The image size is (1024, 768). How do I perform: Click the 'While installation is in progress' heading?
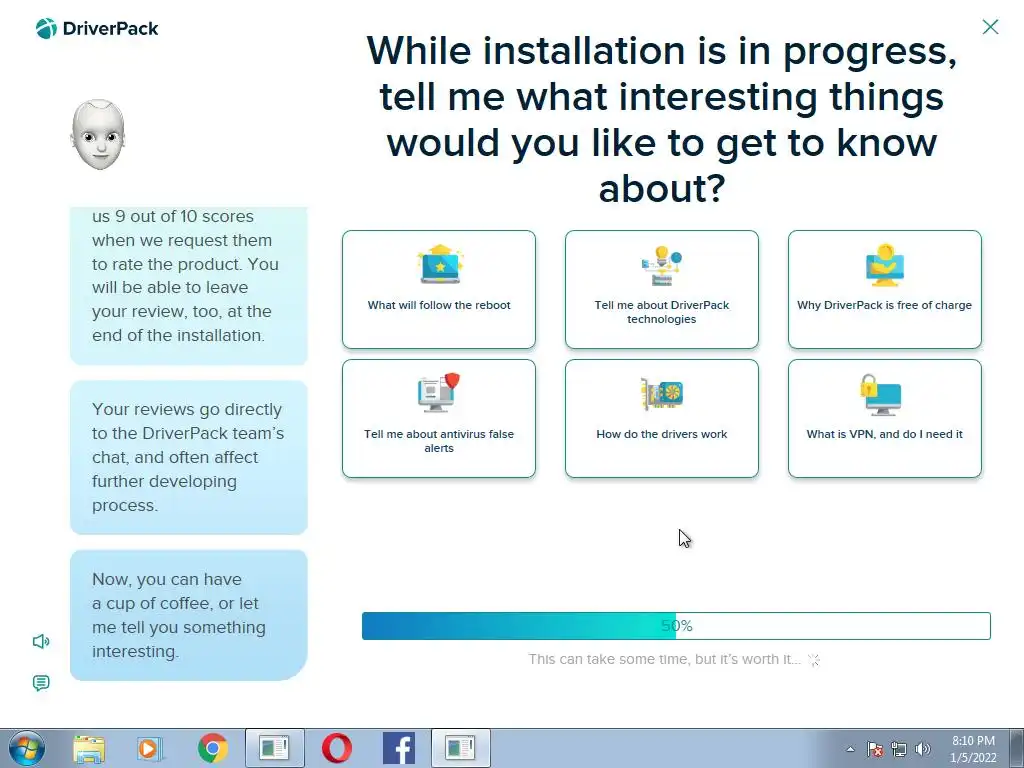tap(662, 119)
